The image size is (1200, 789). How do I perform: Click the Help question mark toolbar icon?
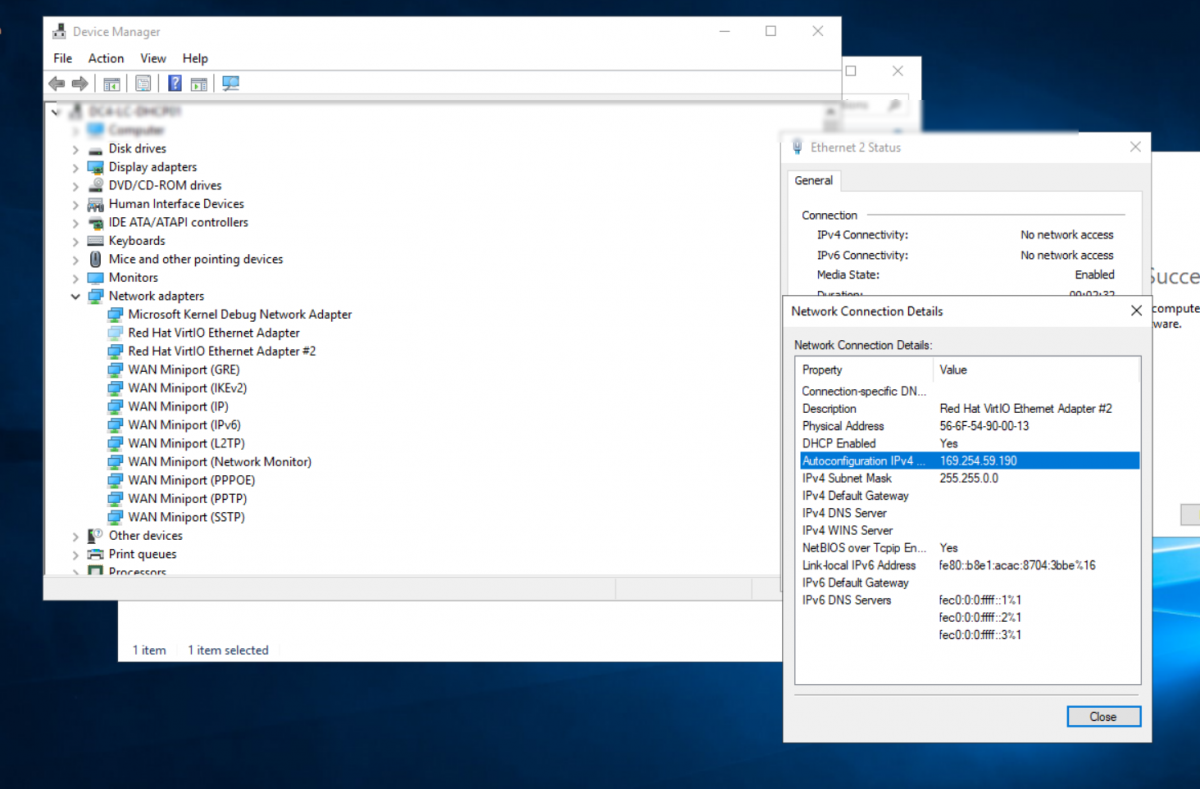click(174, 83)
